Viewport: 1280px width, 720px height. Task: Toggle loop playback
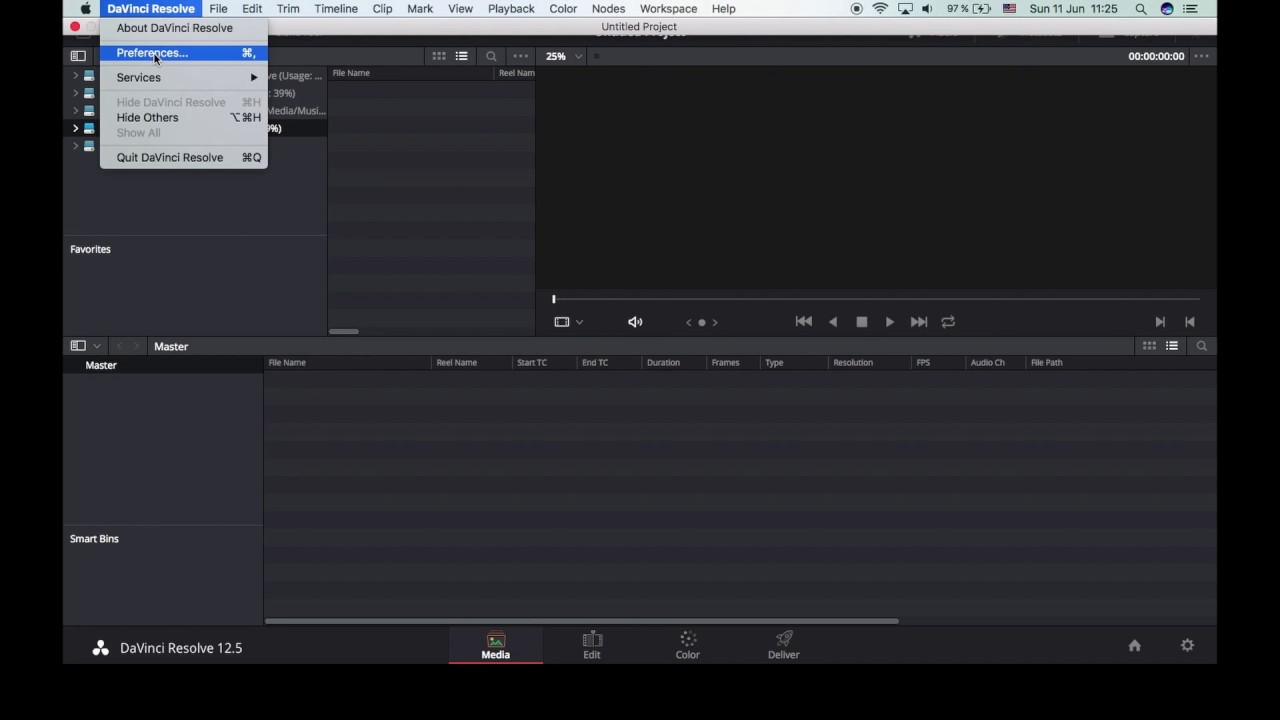coord(948,322)
